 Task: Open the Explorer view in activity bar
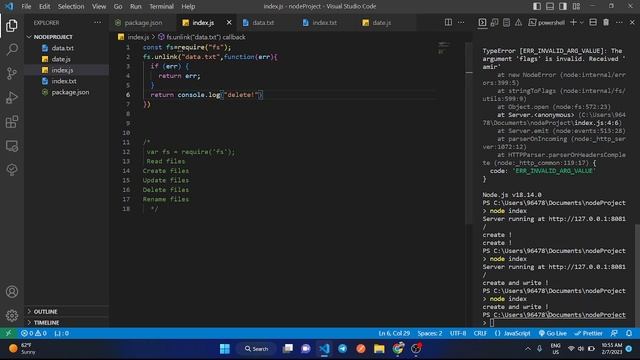(x=12, y=26)
